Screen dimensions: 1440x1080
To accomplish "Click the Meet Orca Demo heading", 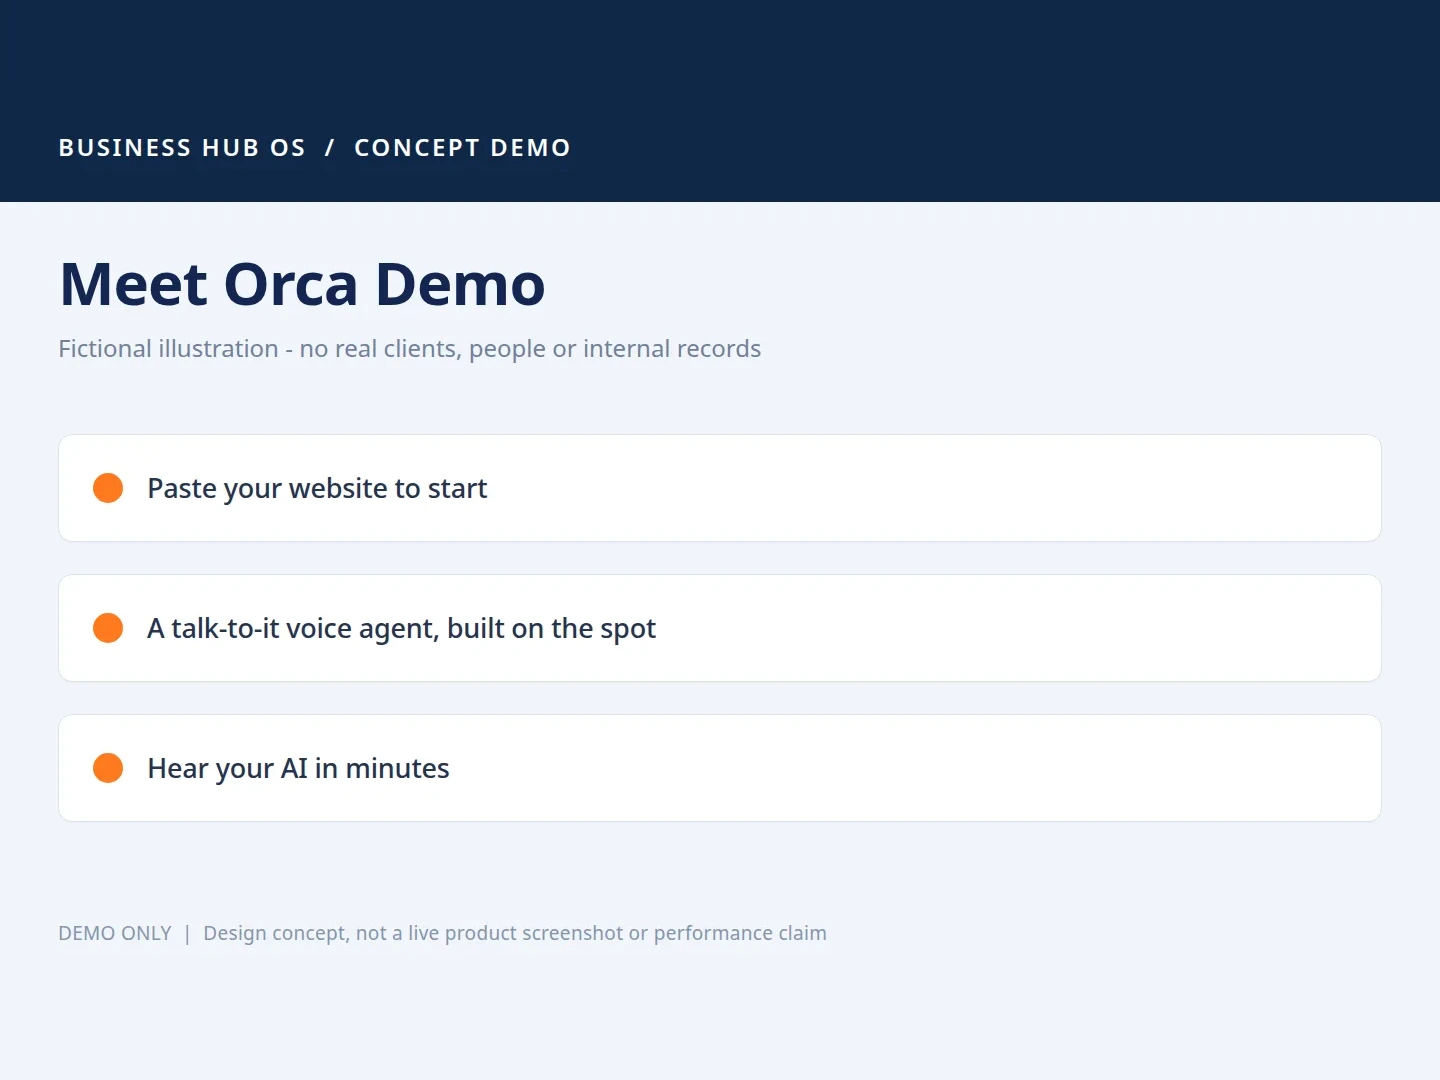I will [x=302, y=284].
